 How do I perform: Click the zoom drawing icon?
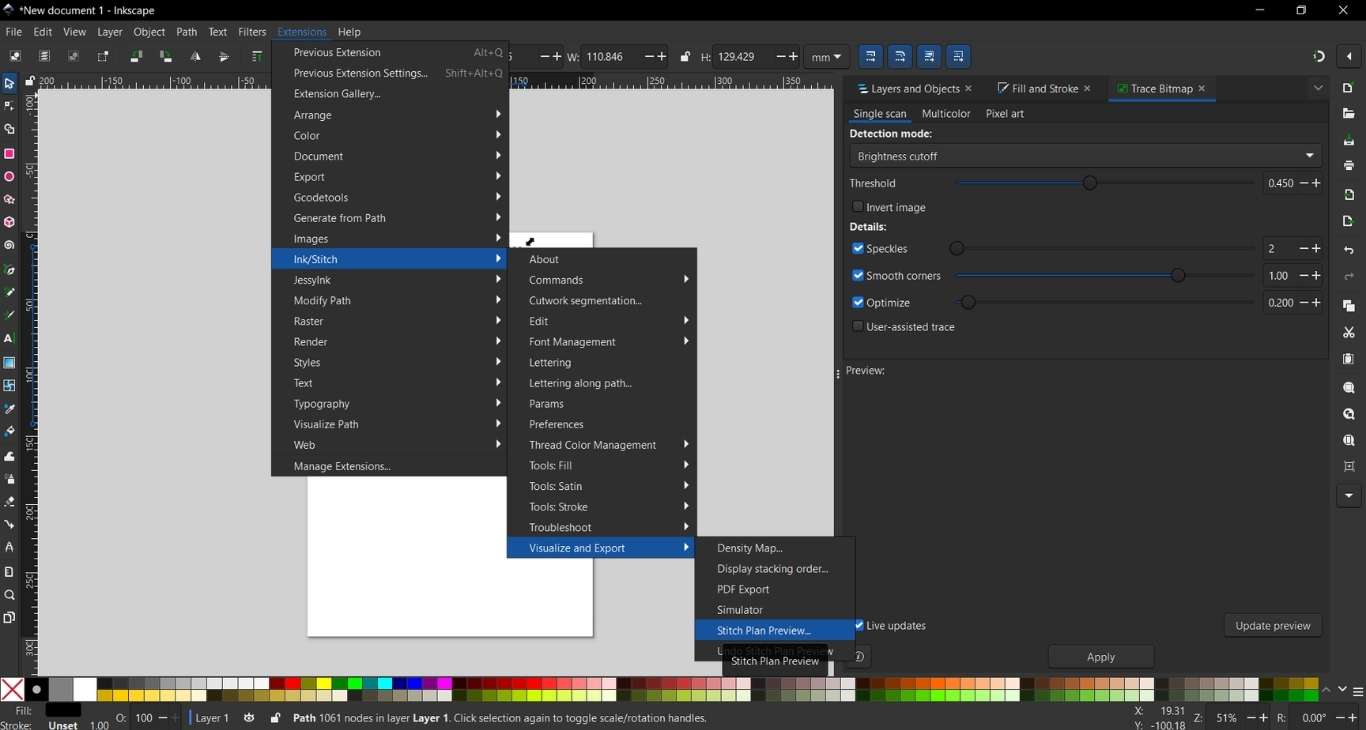(1349, 415)
